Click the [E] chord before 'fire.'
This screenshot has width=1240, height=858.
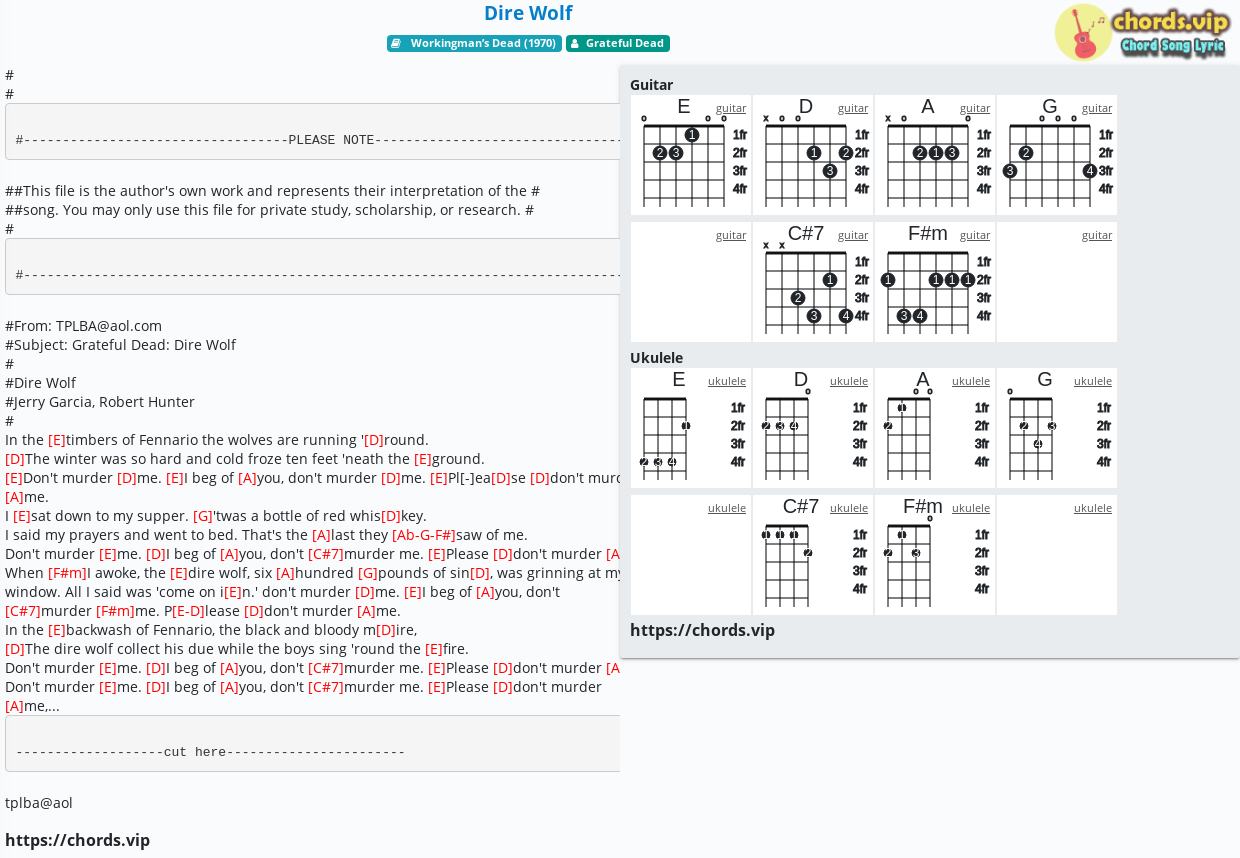pos(434,649)
